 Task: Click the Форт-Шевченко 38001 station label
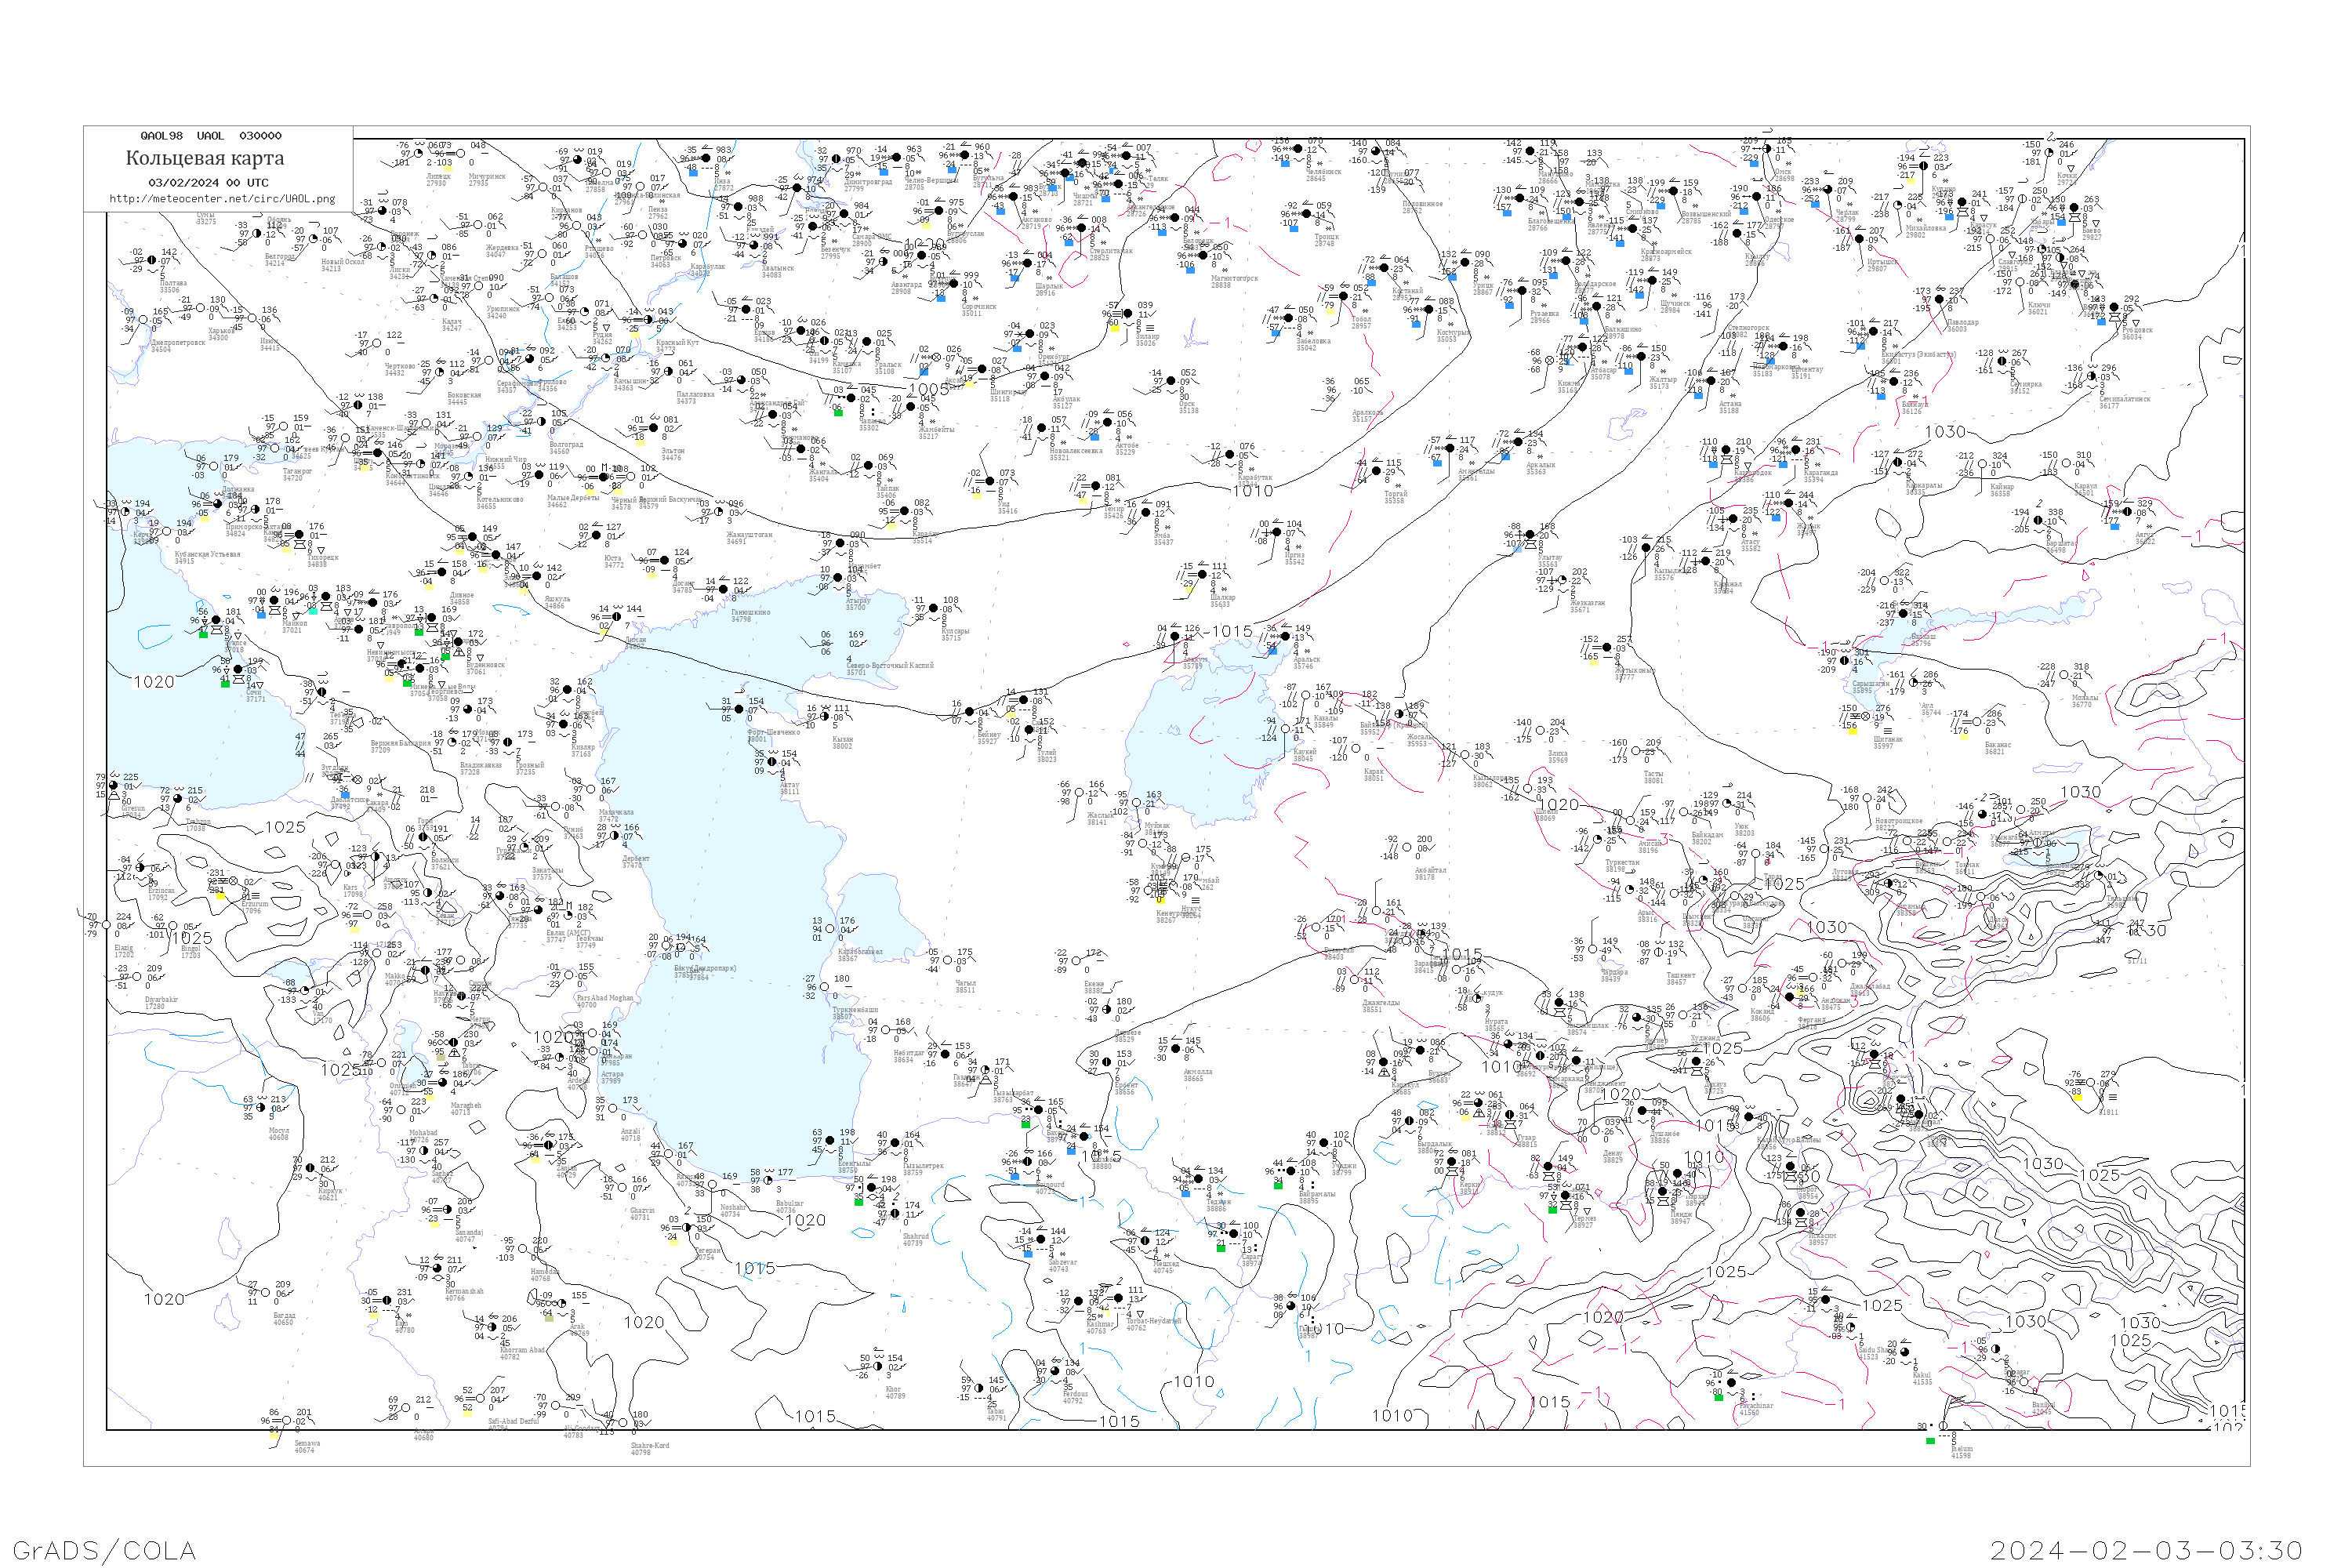tap(773, 735)
